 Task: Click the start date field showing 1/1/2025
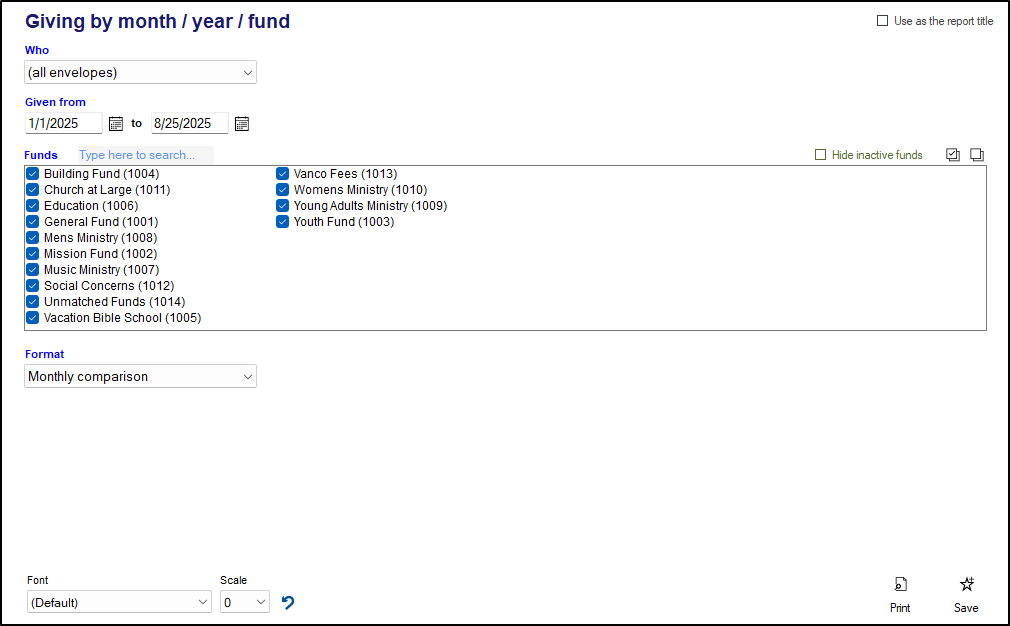click(x=63, y=123)
